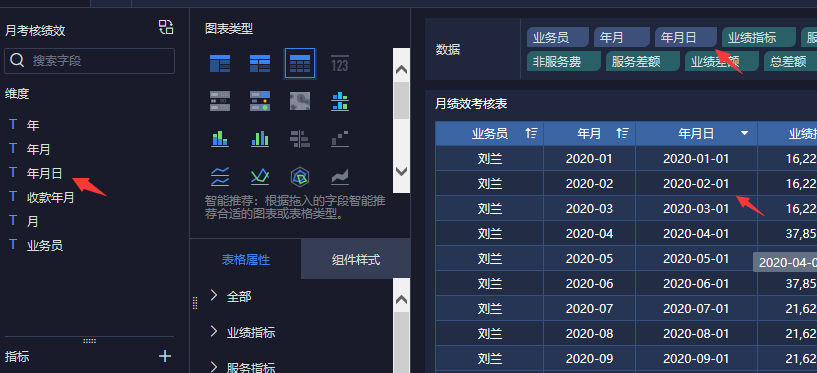Choose the gray comparison bar chart icon
Image resolution: width=817 pixels, height=373 pixels.
300,139
